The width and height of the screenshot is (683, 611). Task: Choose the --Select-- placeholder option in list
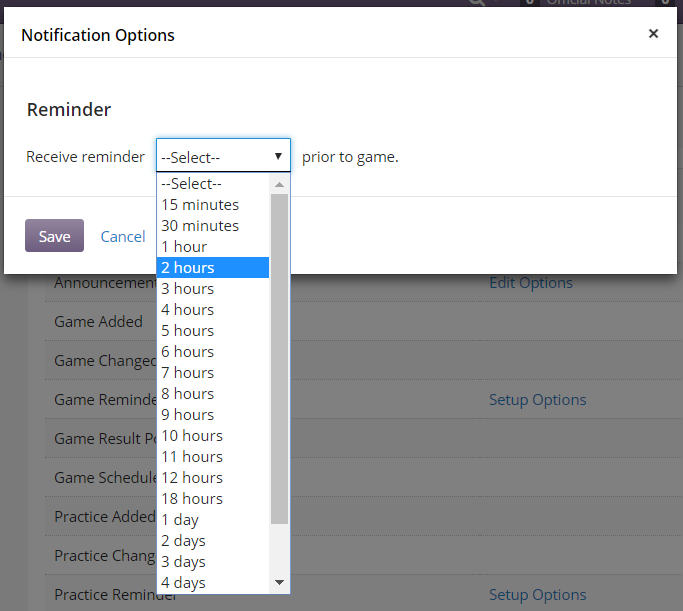point(213,184)
